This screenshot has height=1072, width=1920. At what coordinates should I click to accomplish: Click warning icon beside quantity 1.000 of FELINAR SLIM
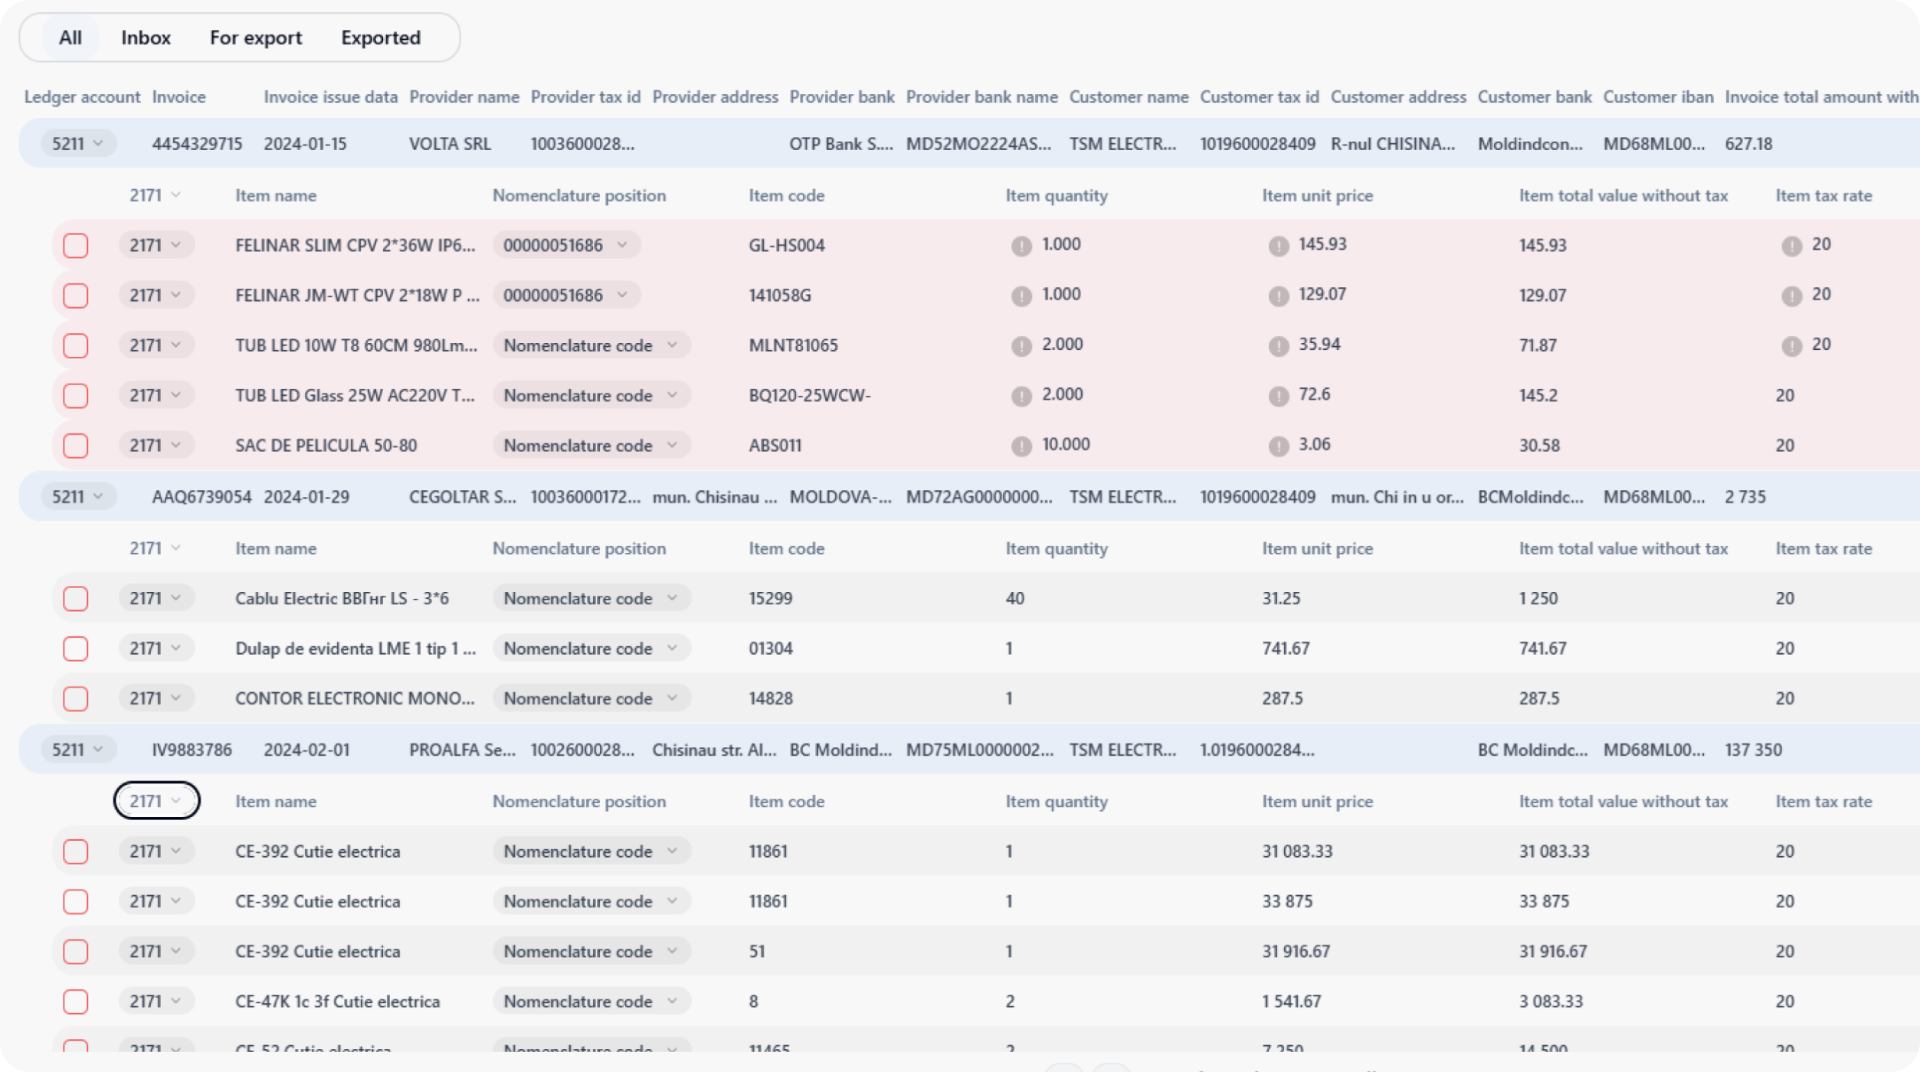(x=1021, y=244)
